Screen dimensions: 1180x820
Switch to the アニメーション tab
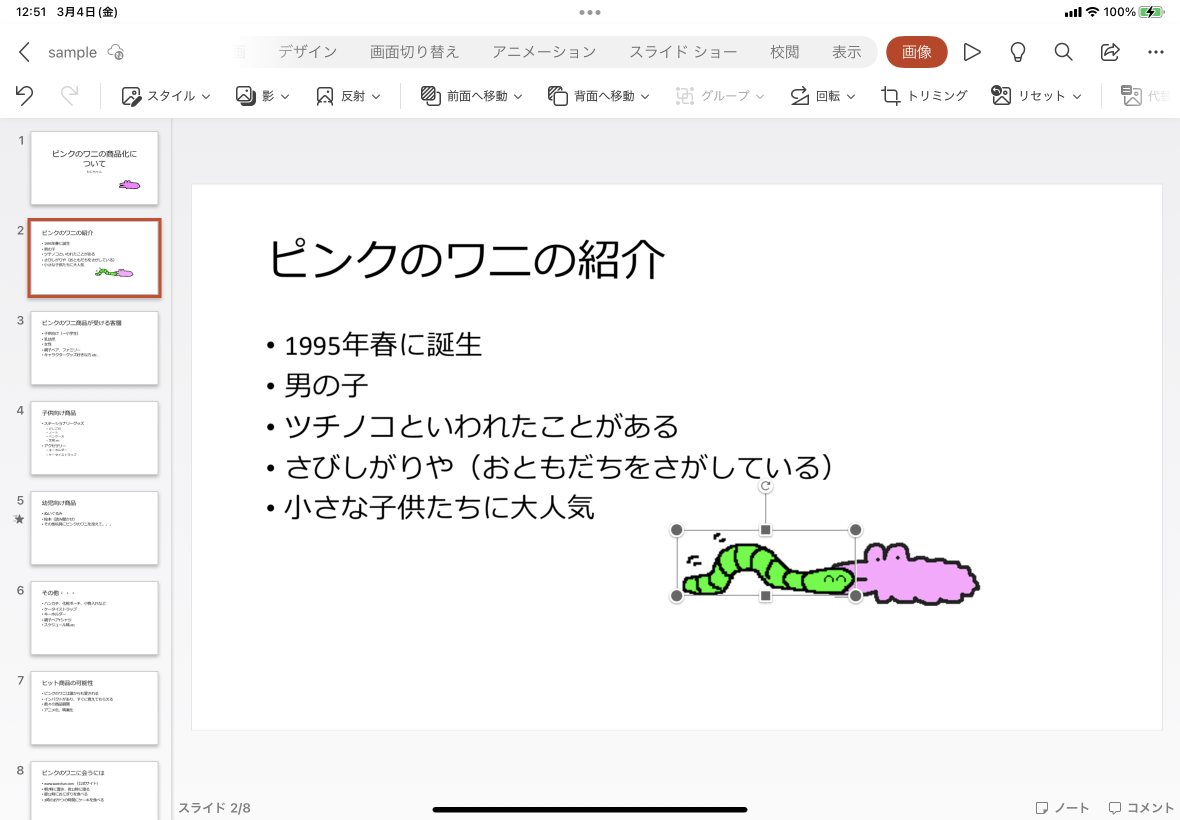pos(543,52)
